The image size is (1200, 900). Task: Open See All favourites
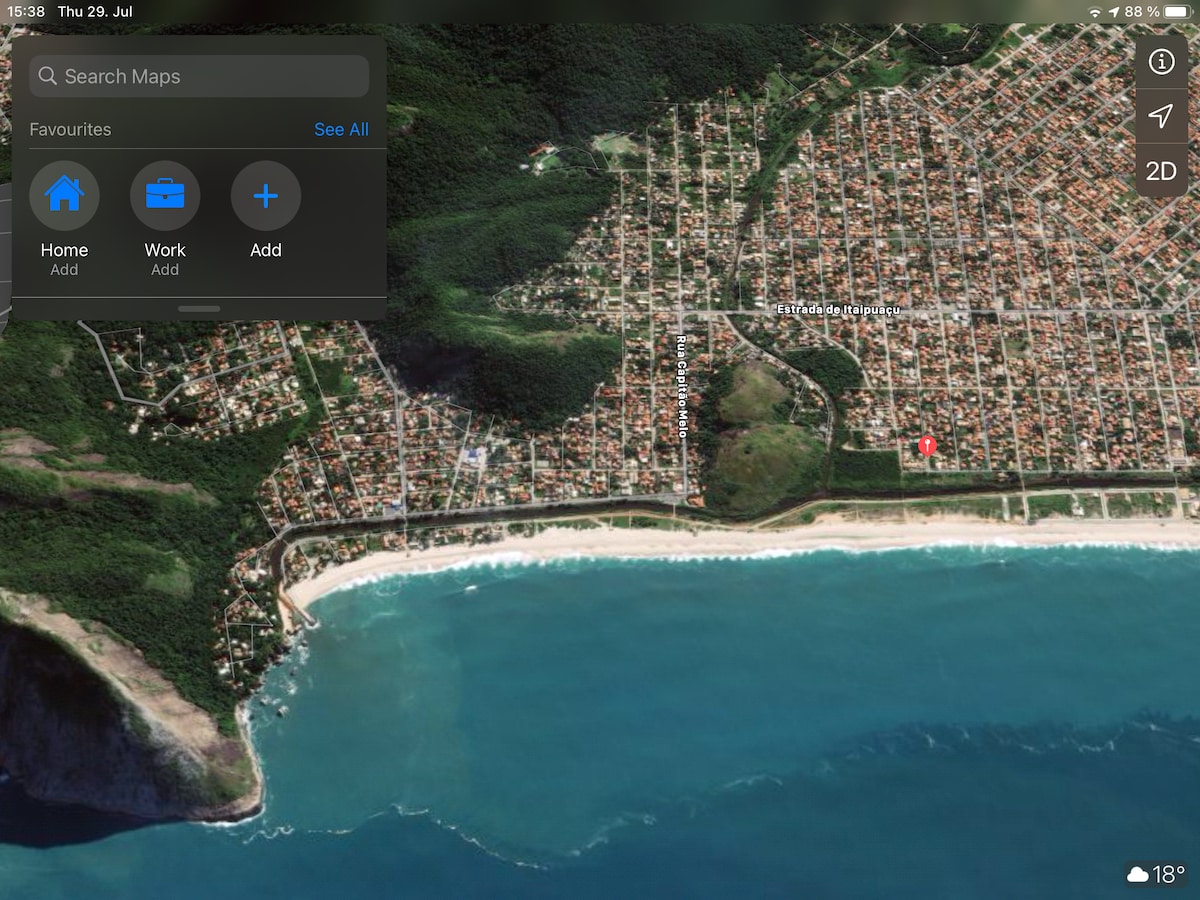(x=341, y=129)
